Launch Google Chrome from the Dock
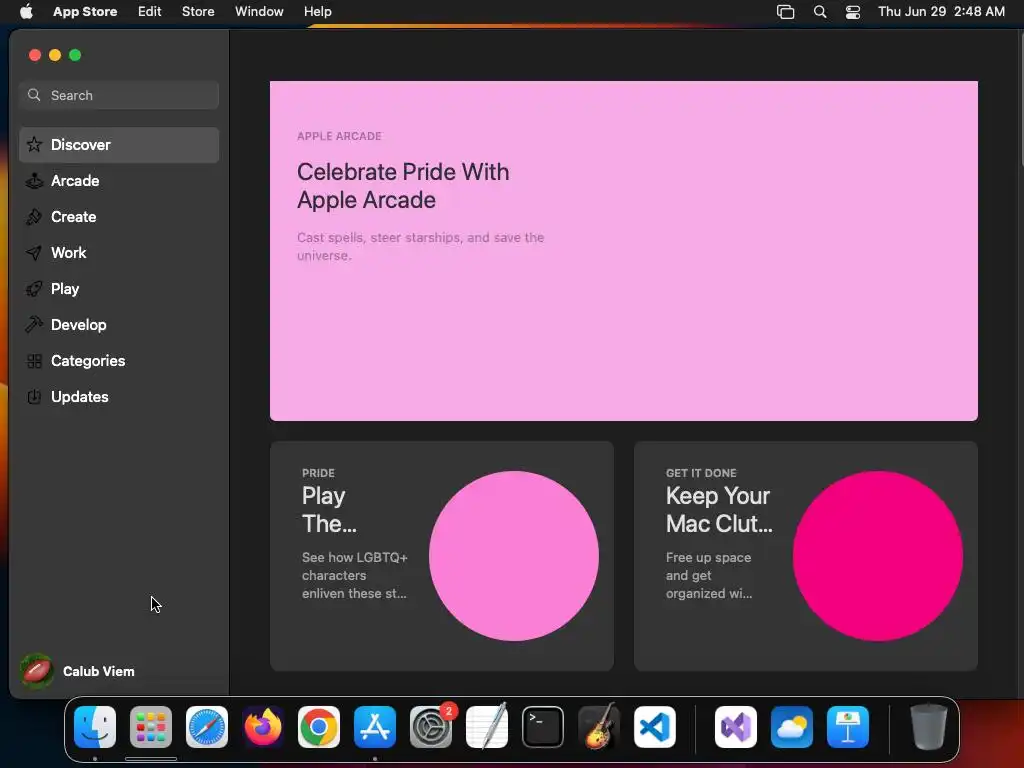 [x=319, y=727]
